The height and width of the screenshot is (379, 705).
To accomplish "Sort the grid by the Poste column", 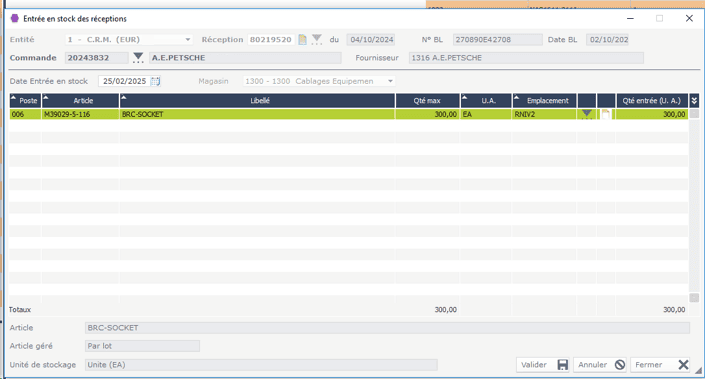I will (25, 101).
